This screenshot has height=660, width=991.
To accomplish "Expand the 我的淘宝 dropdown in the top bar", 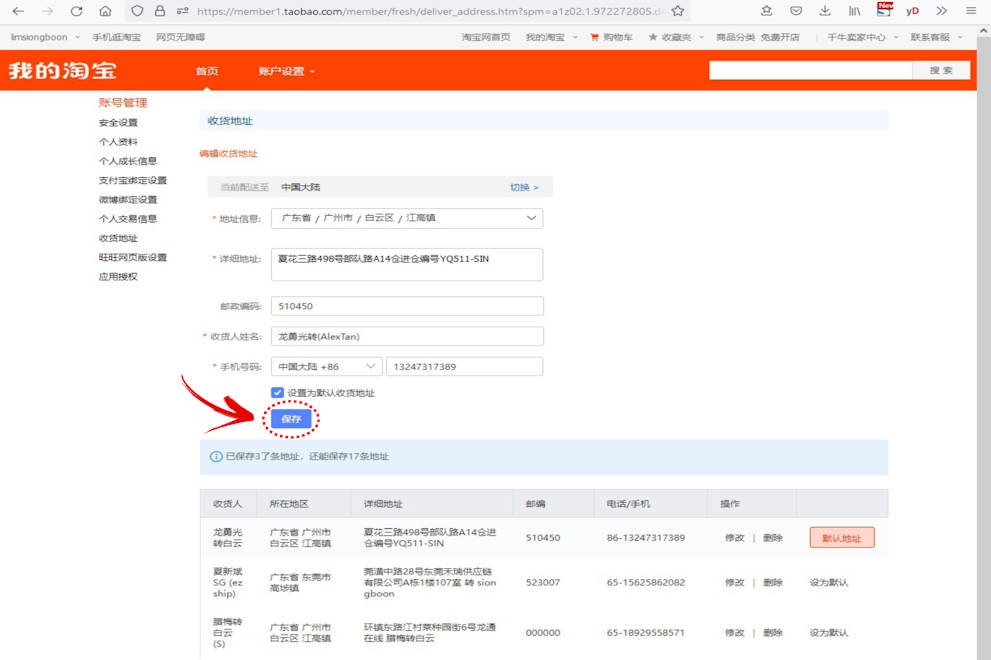I will coord(551,37).
